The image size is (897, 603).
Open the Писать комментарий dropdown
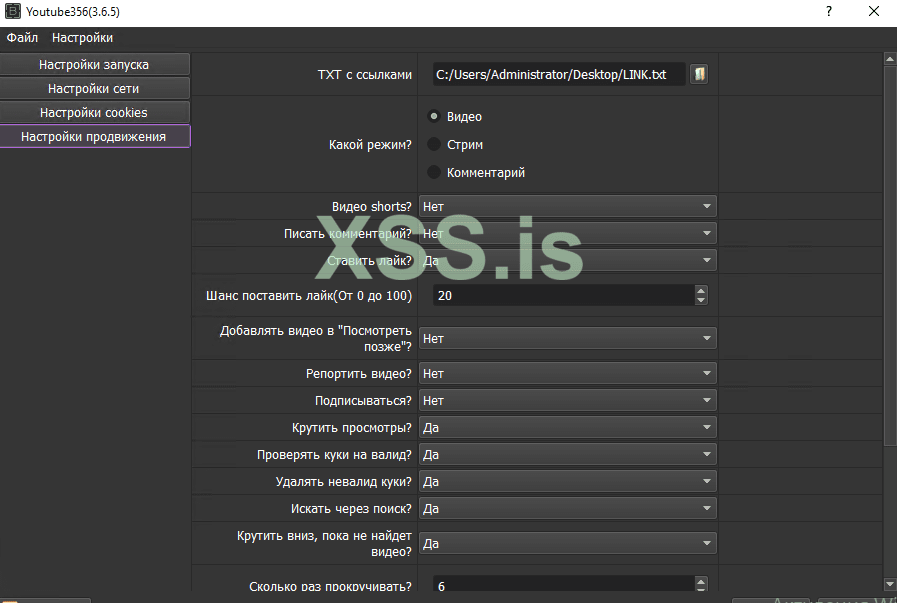(x=567, y=233)
